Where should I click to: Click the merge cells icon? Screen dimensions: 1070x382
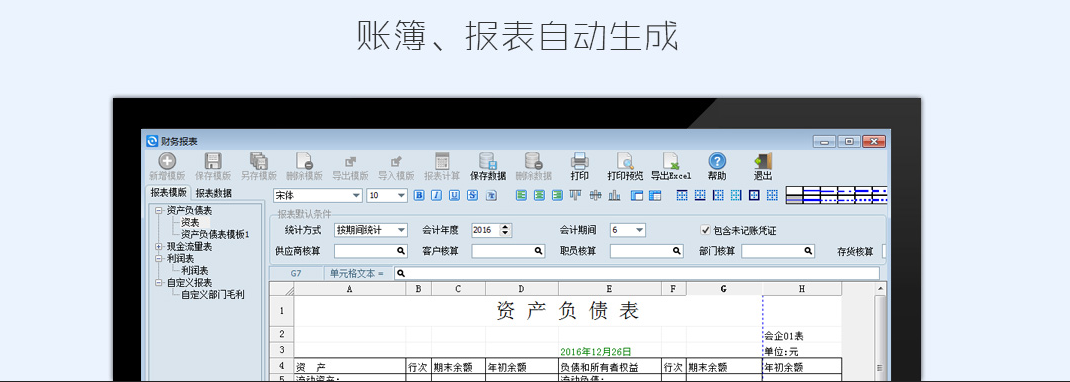pyautogui.click(x=637, y=195)
